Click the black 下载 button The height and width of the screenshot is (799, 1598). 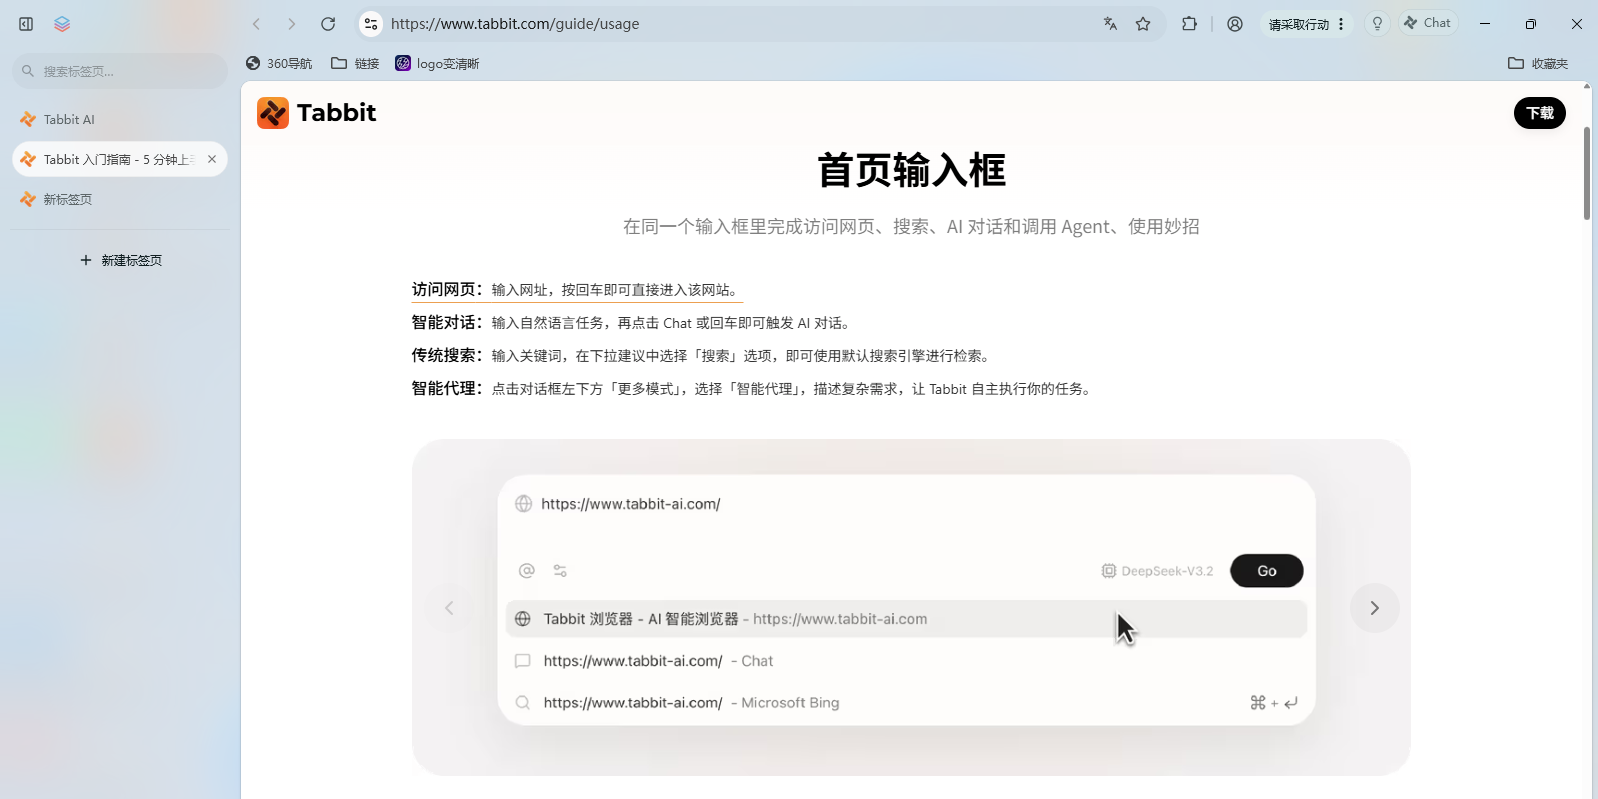[x=1539, y=113]
